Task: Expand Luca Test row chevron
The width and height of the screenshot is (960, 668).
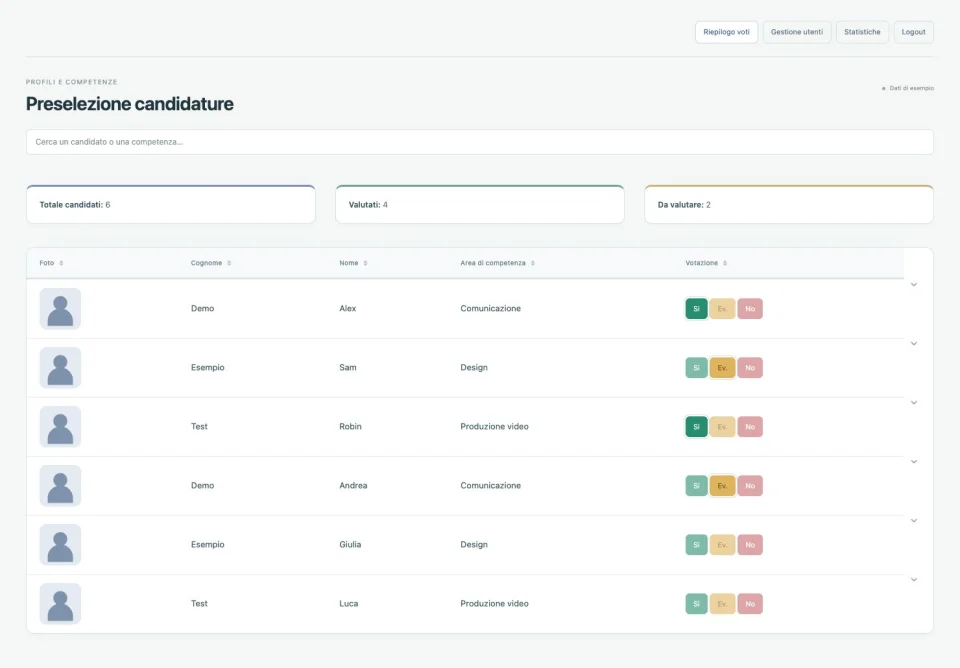Action: tap(913, 580)
